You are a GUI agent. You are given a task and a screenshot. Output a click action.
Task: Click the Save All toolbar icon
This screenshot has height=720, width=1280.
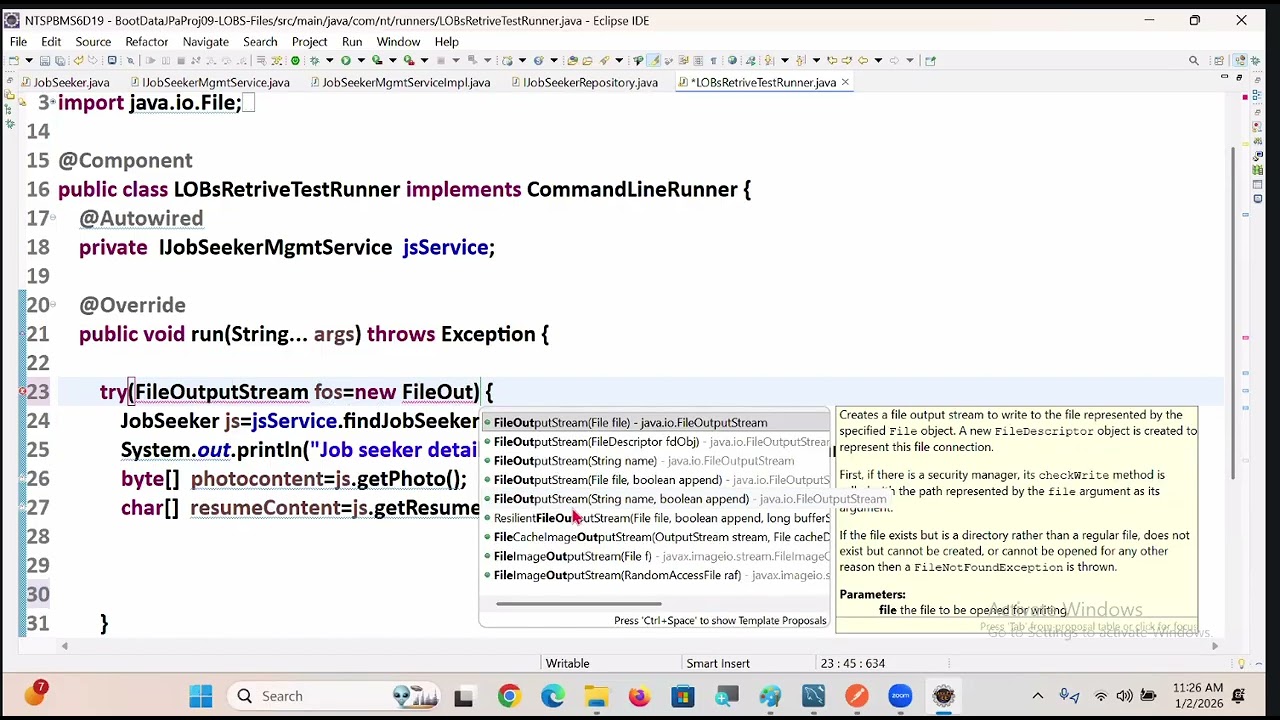(x=60, y=60)
